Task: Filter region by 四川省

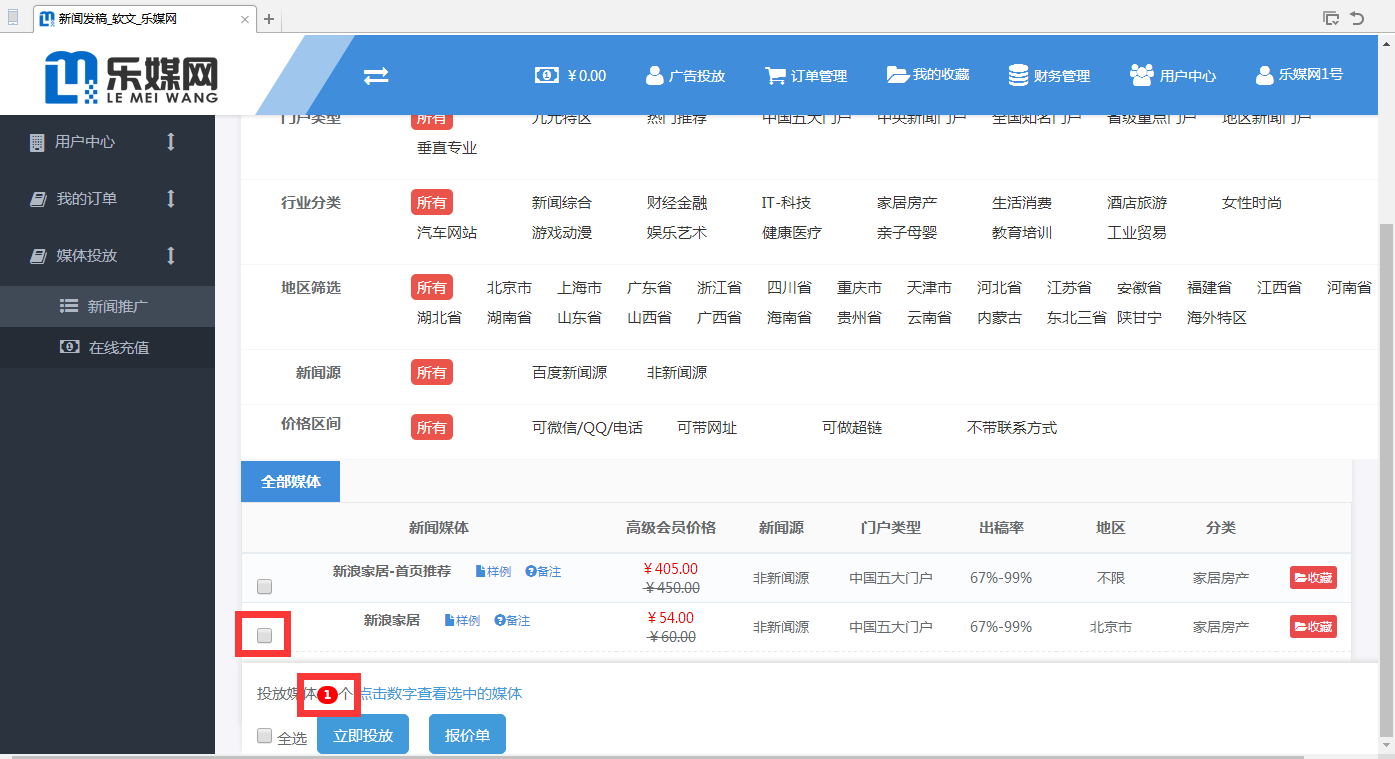Action: tap(789, 288)
